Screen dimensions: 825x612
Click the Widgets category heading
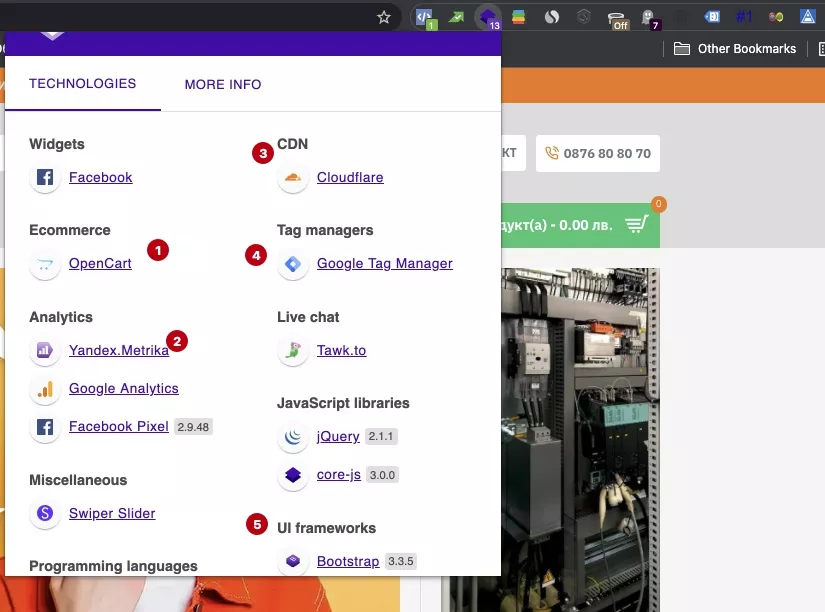[x=57, y=144]
